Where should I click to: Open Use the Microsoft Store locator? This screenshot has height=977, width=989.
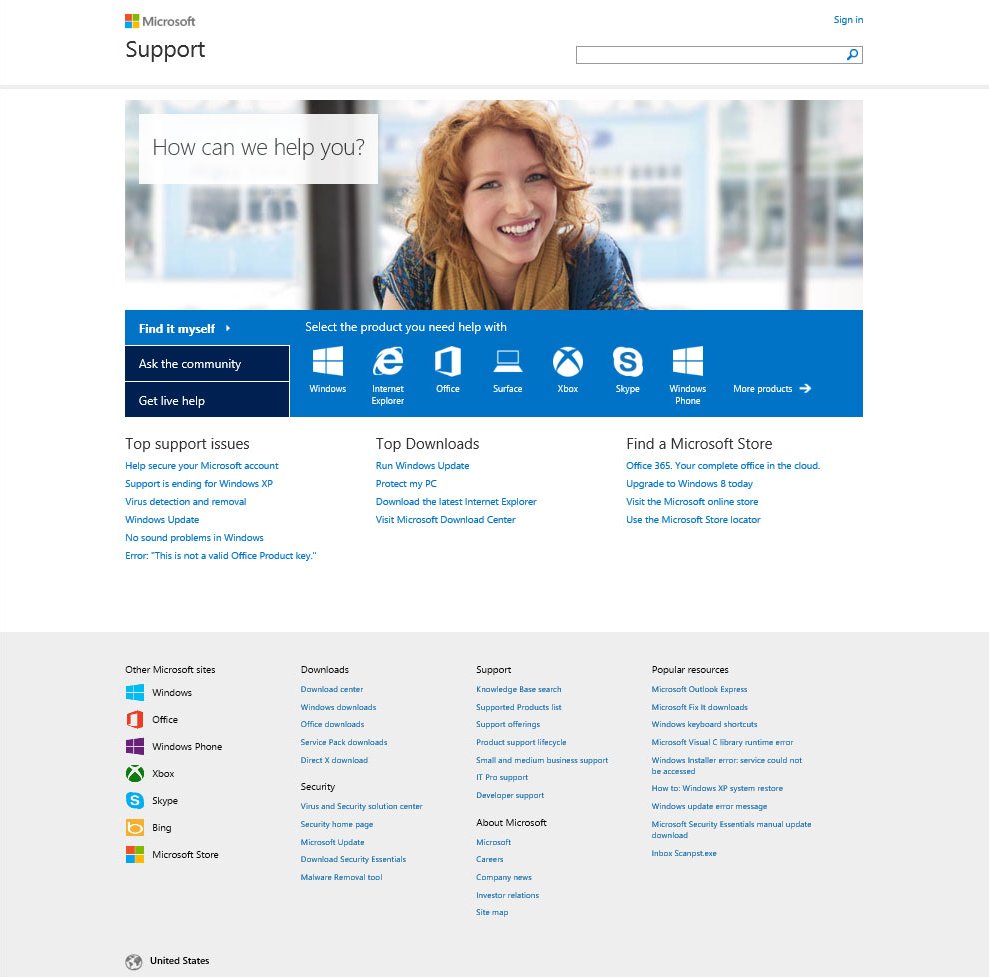point(693,520)
